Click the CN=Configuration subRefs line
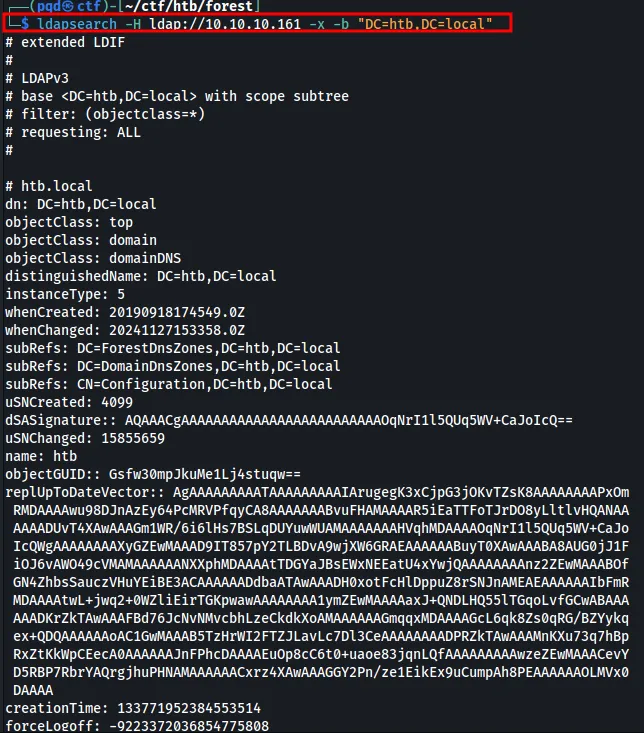 point(168,384)
